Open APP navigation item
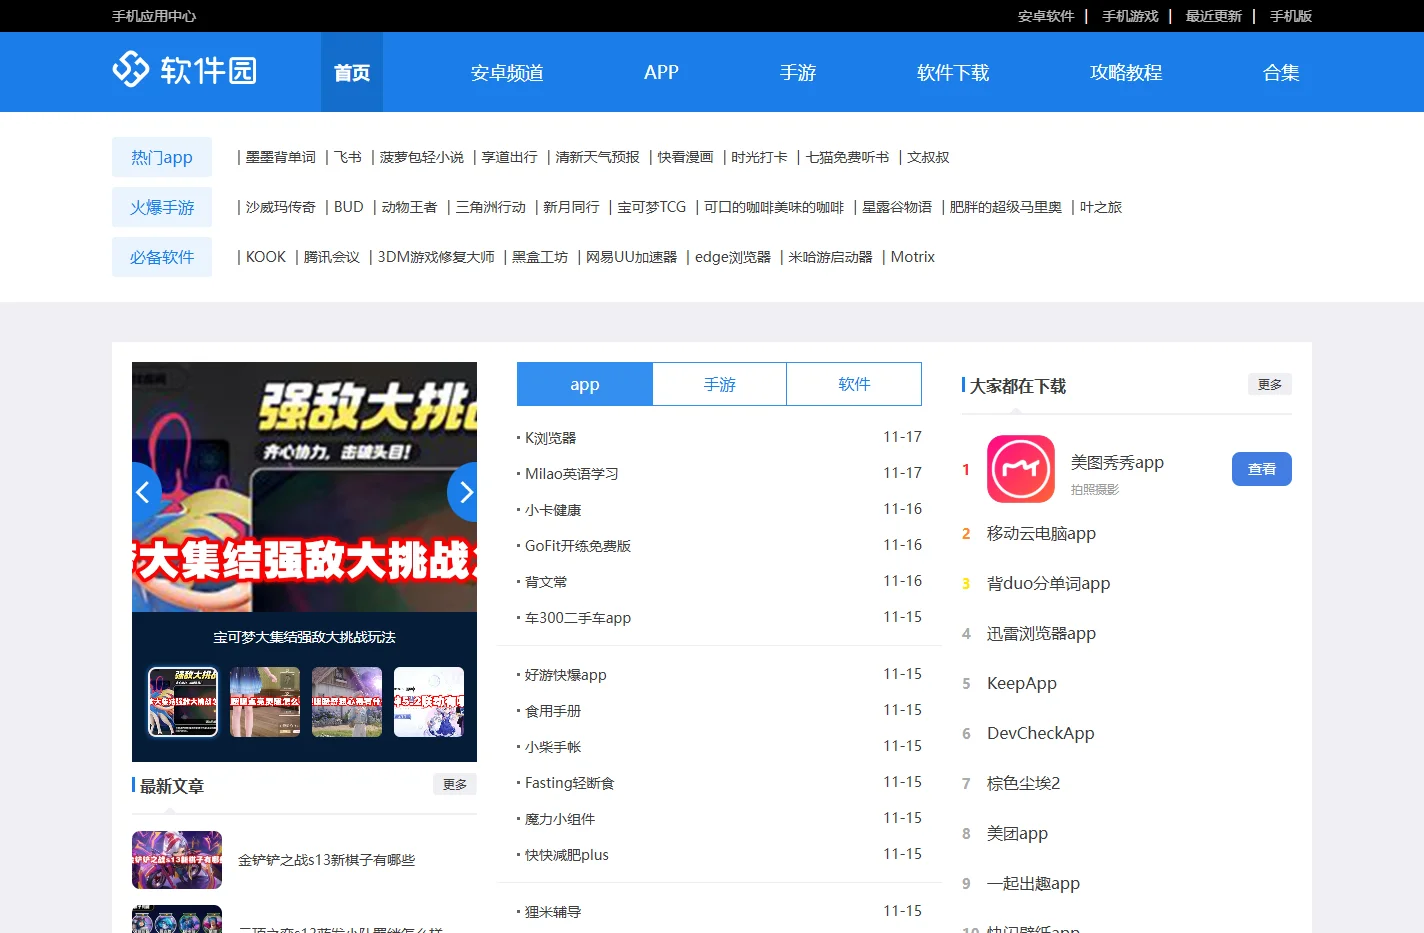The image size is (1424, 933). [661, 72]
